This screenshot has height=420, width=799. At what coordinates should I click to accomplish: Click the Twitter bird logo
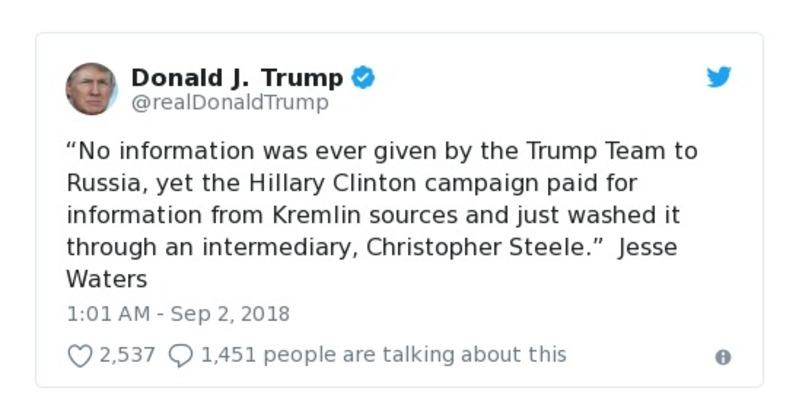coord(719,78)
